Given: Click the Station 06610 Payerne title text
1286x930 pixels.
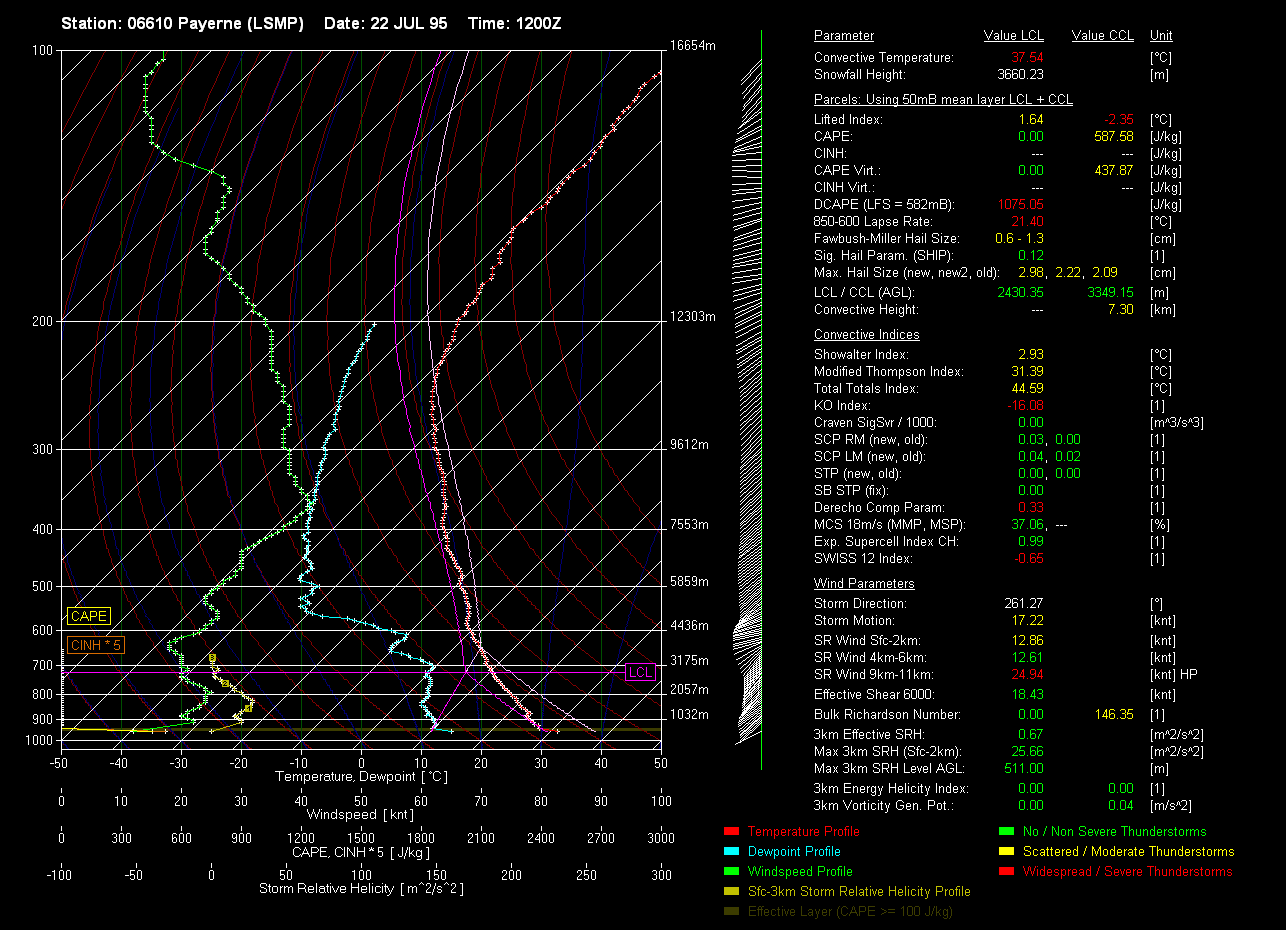Looking at the screenshot, I should (x=182, y=23).
